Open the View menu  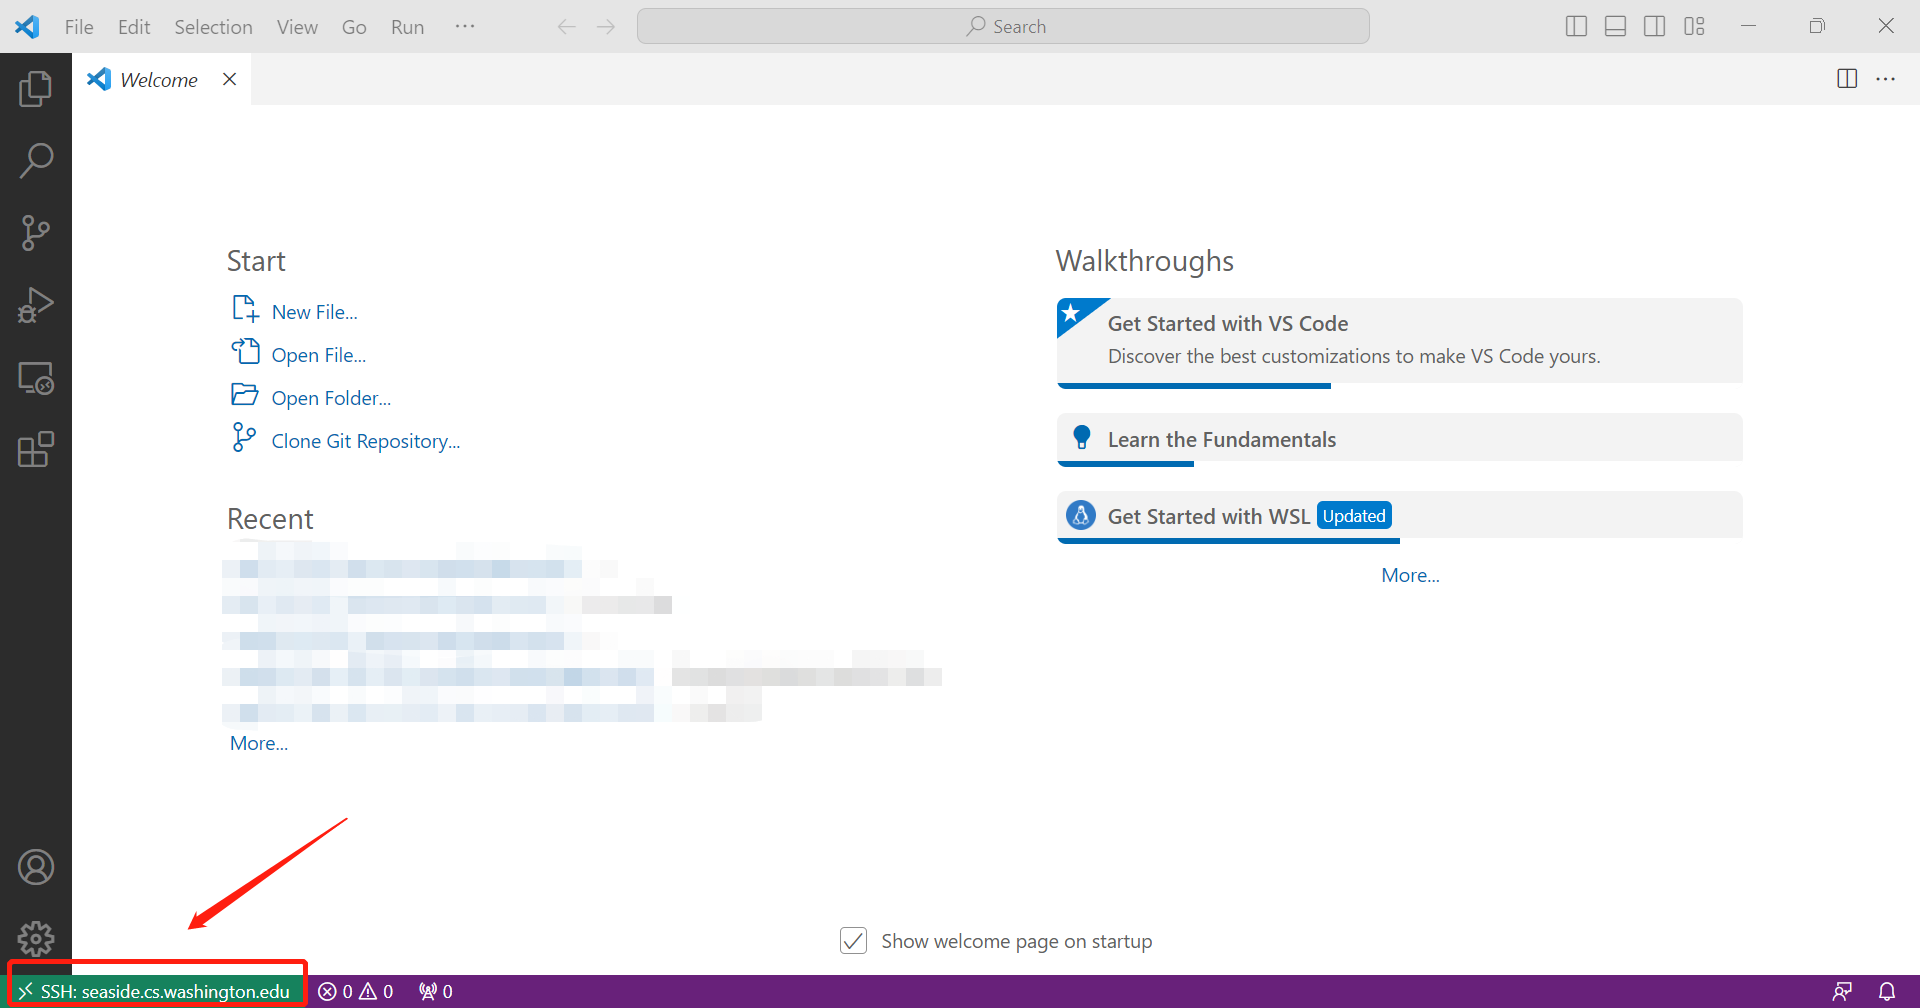297,27
